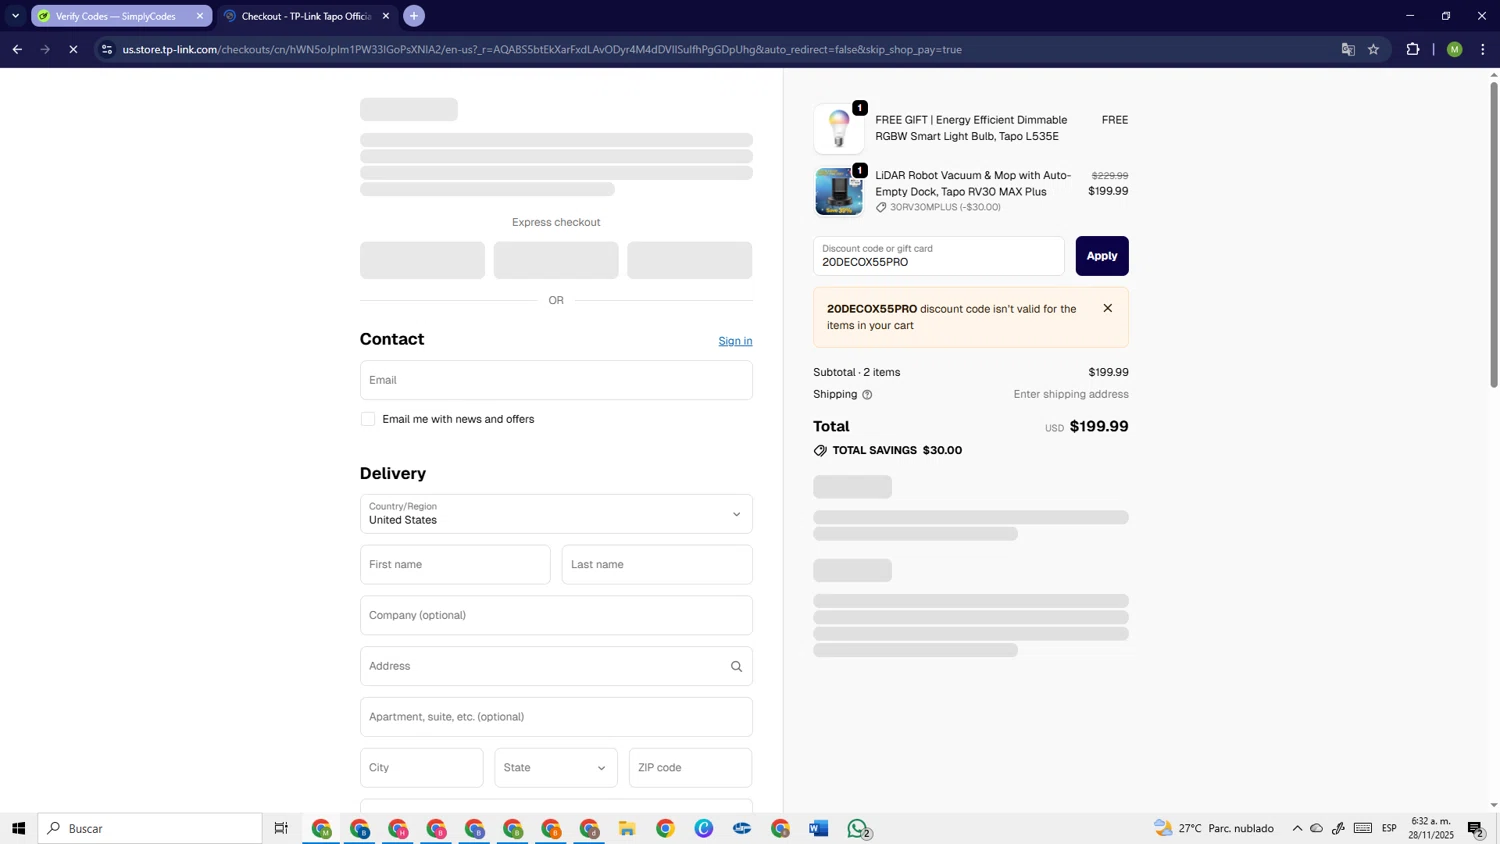Click the browser address bar URL
The width and height of the screenshot is (1500, 844).
[x=542, y=49]
